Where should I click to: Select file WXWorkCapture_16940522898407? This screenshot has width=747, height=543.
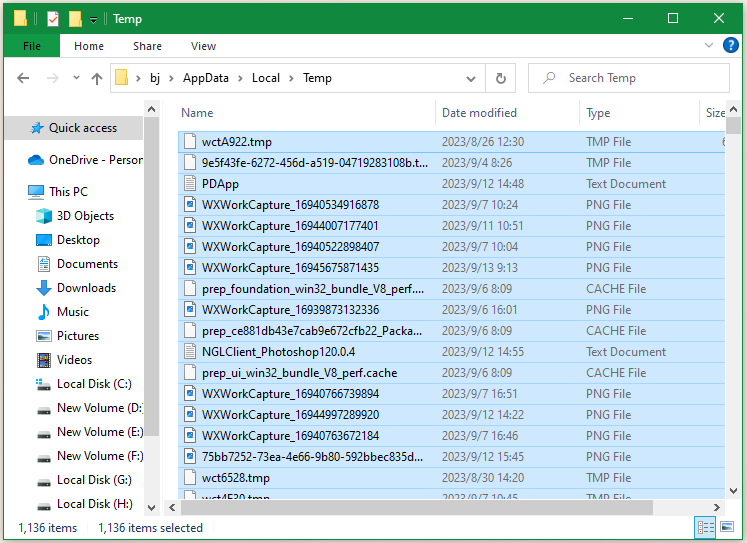coord(451,247)
